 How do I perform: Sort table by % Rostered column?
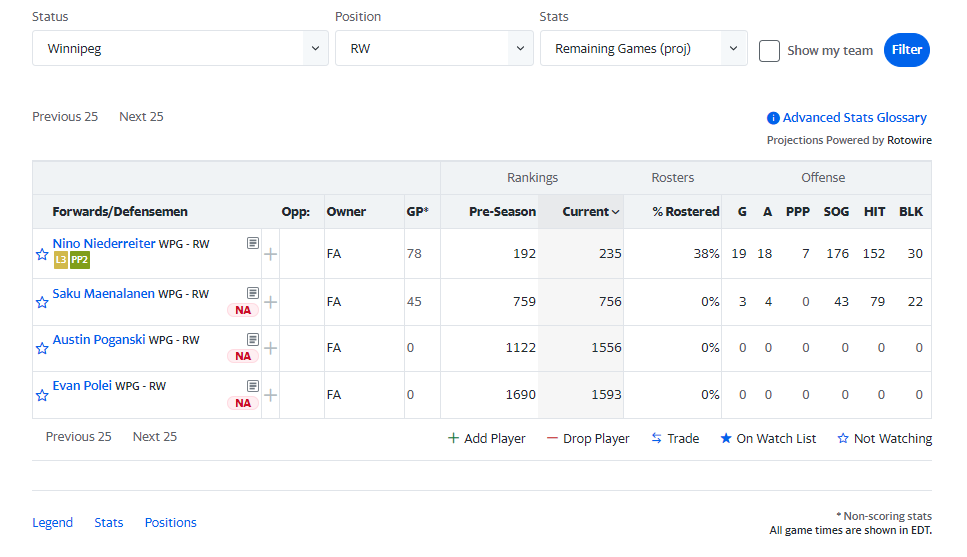pyautogui.click(x=686, y=212)
